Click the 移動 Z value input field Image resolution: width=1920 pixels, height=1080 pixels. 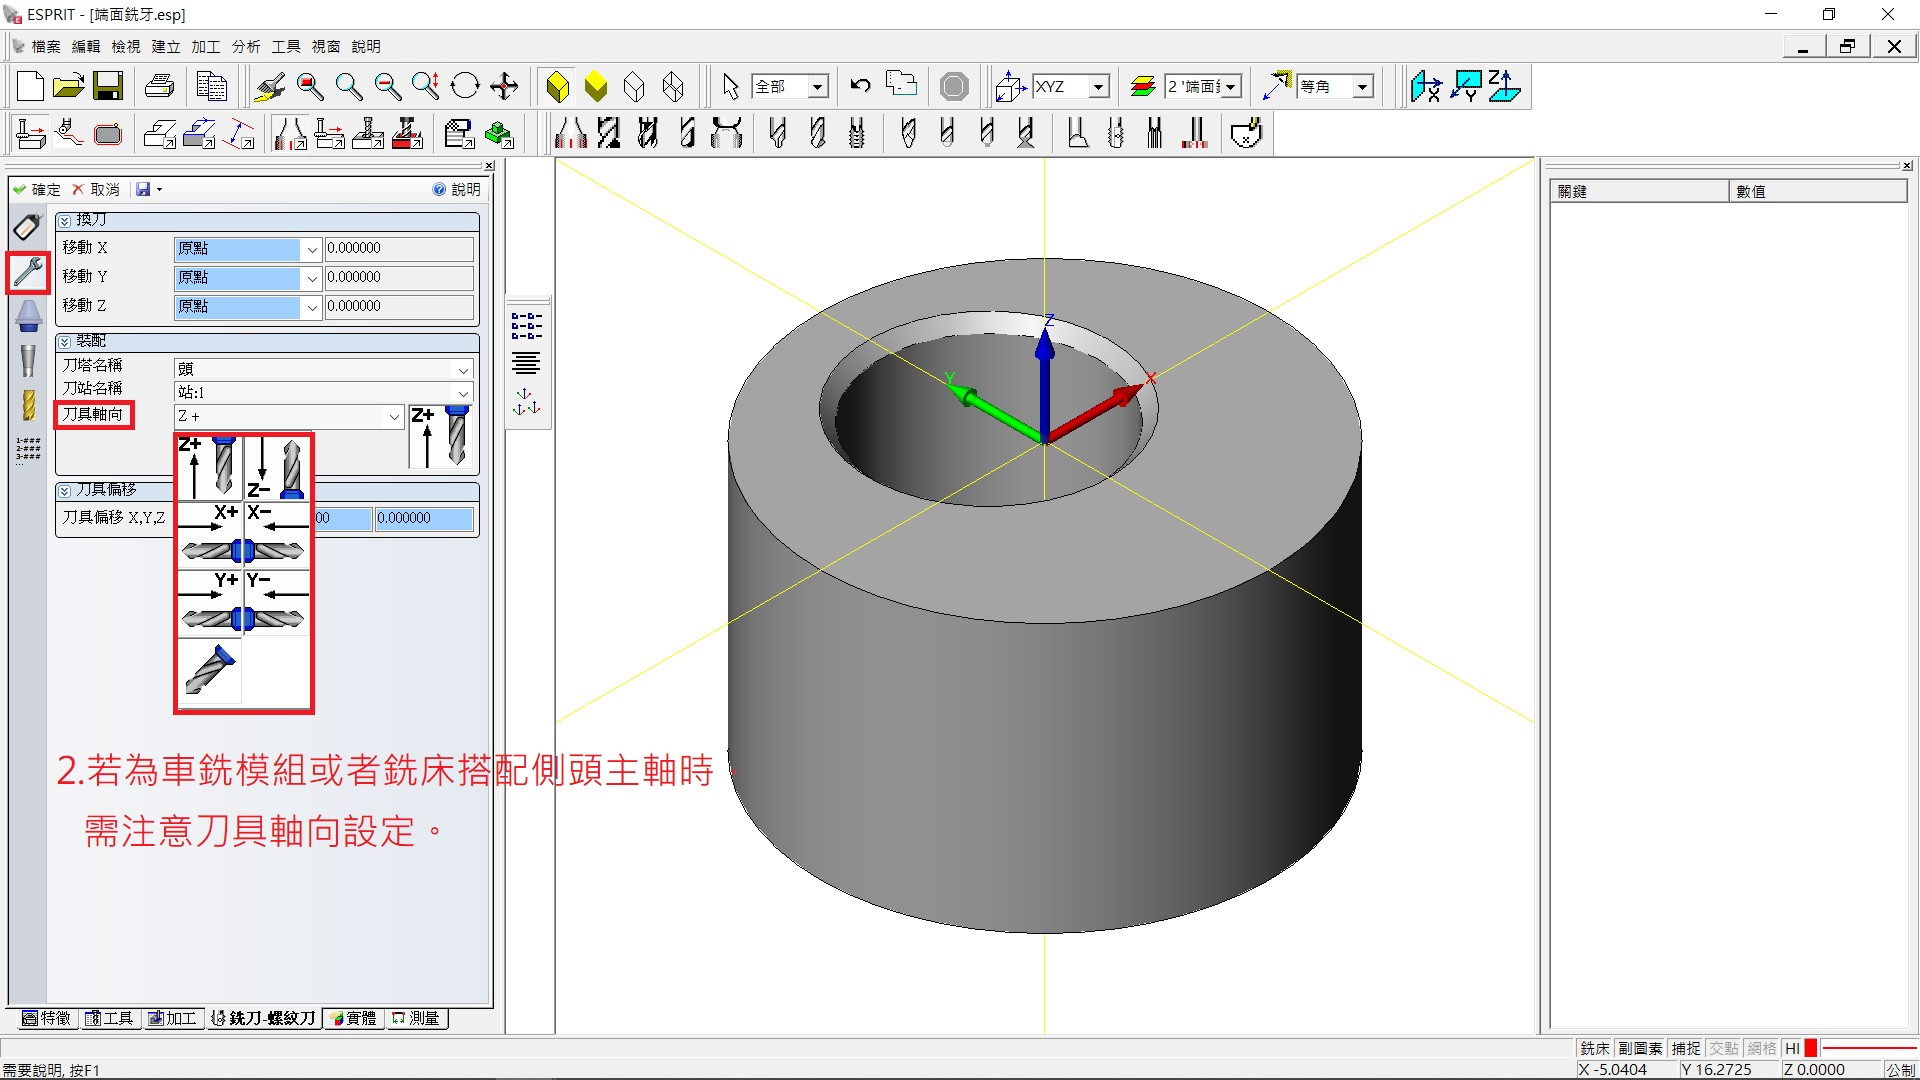click(399, 306)
